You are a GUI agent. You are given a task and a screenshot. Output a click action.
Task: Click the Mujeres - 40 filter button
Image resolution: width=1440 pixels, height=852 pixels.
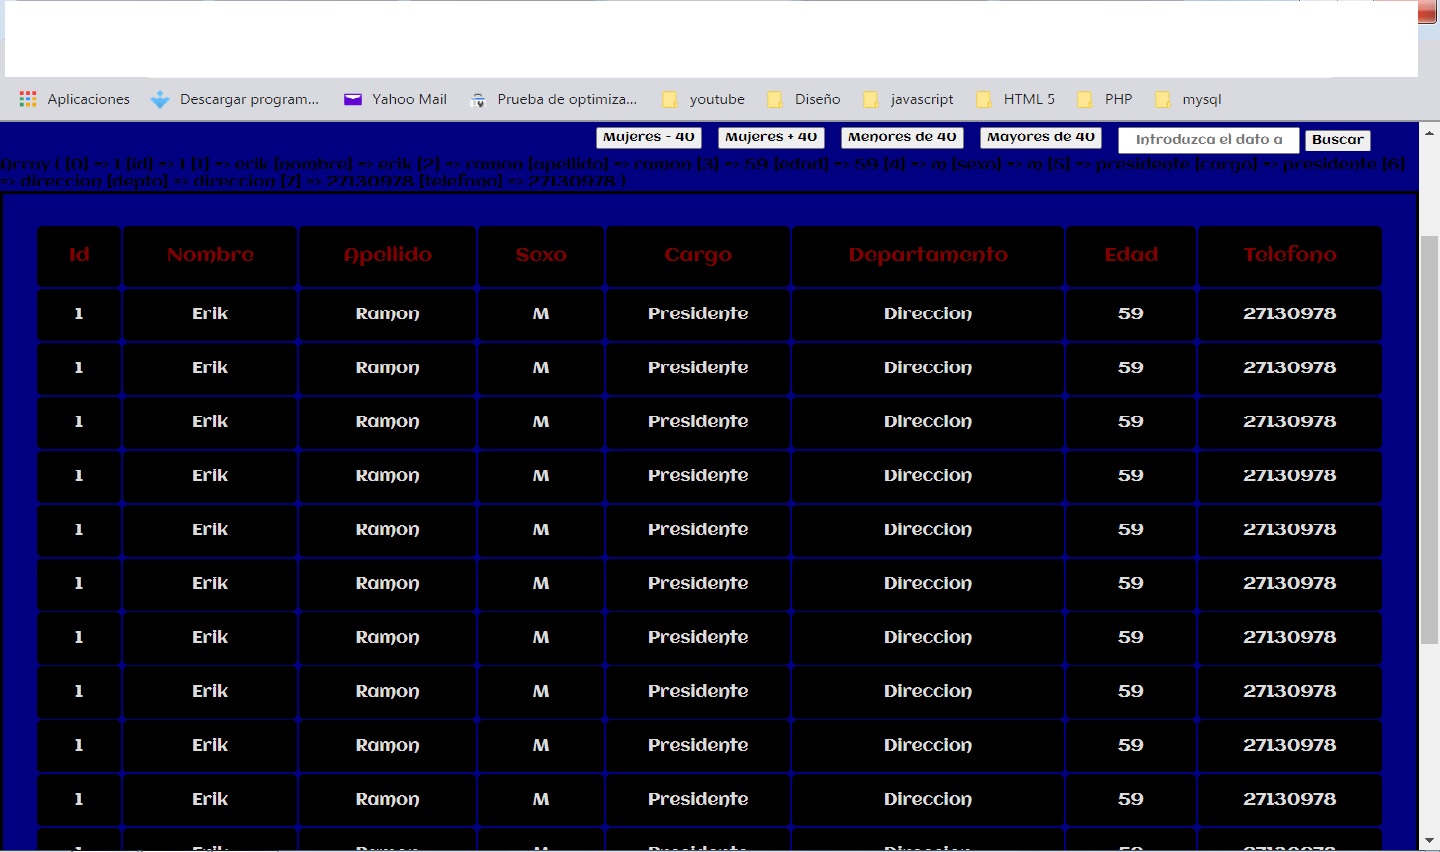[x=649, y=137]
